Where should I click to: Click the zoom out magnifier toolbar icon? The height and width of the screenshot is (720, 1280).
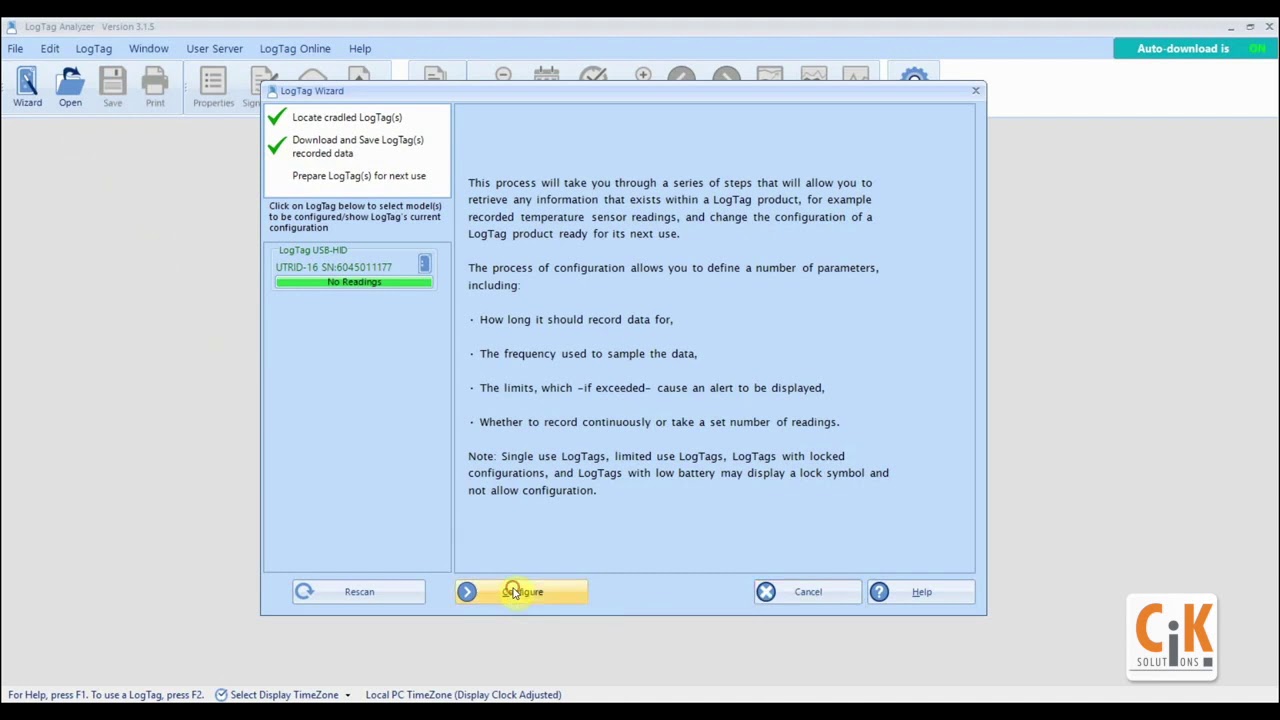[503, 75]
